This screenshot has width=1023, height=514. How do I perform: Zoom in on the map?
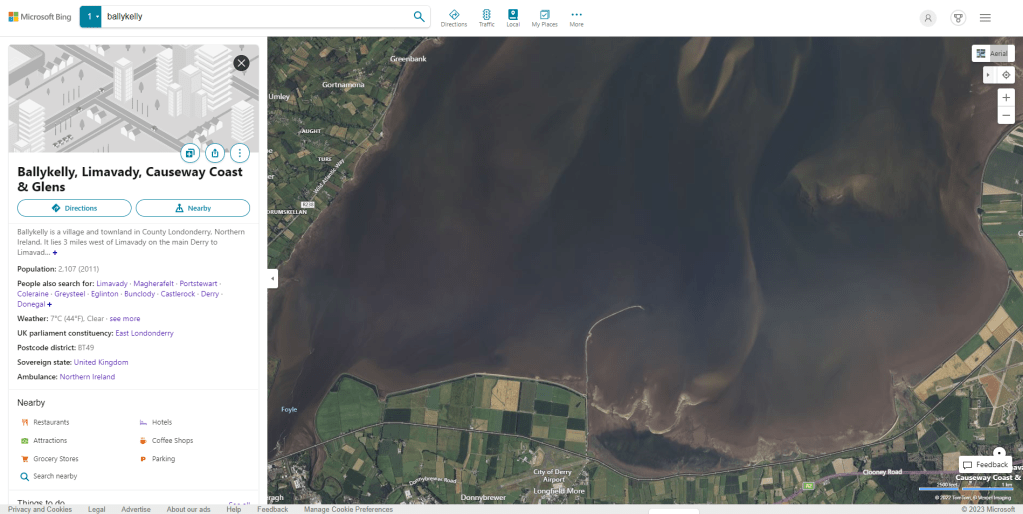pos(1006,97)
